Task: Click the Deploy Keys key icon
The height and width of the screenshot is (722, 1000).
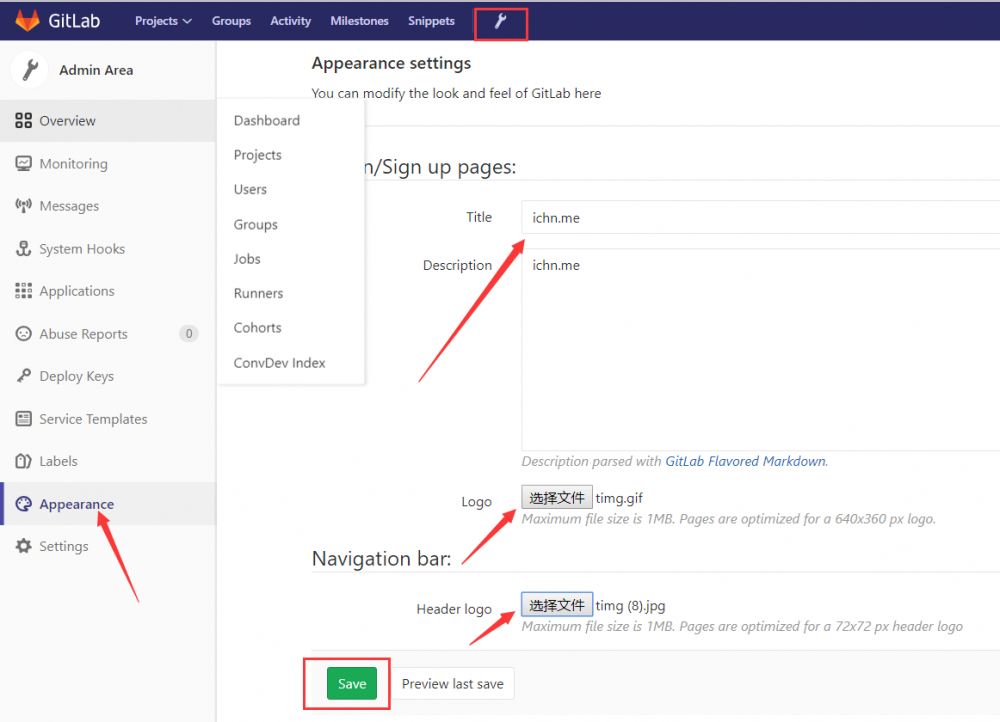Action: pyautogui.click(x=24, y=376)
